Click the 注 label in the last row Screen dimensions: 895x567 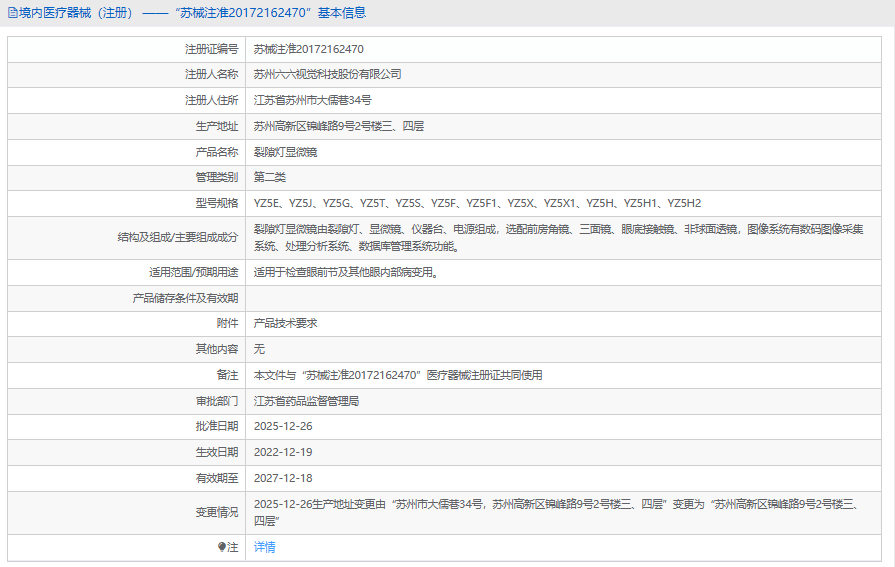coord(232,547)
